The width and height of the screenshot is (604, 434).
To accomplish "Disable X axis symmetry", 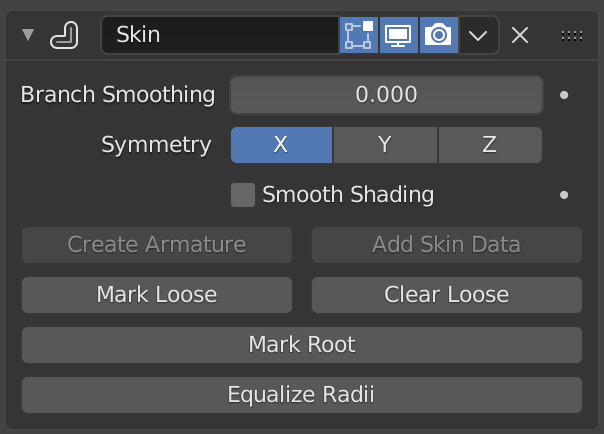I will (281, 144).
